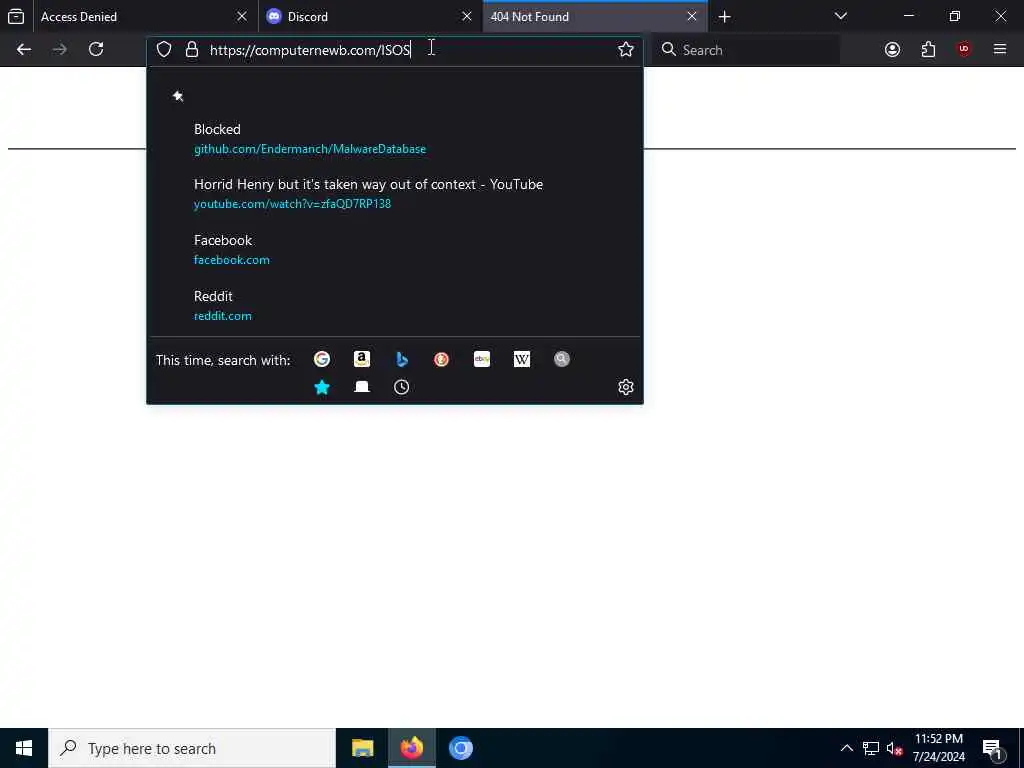Select the gray magnifier search engine
This screenshot has height=768, width=1024.
562,359
